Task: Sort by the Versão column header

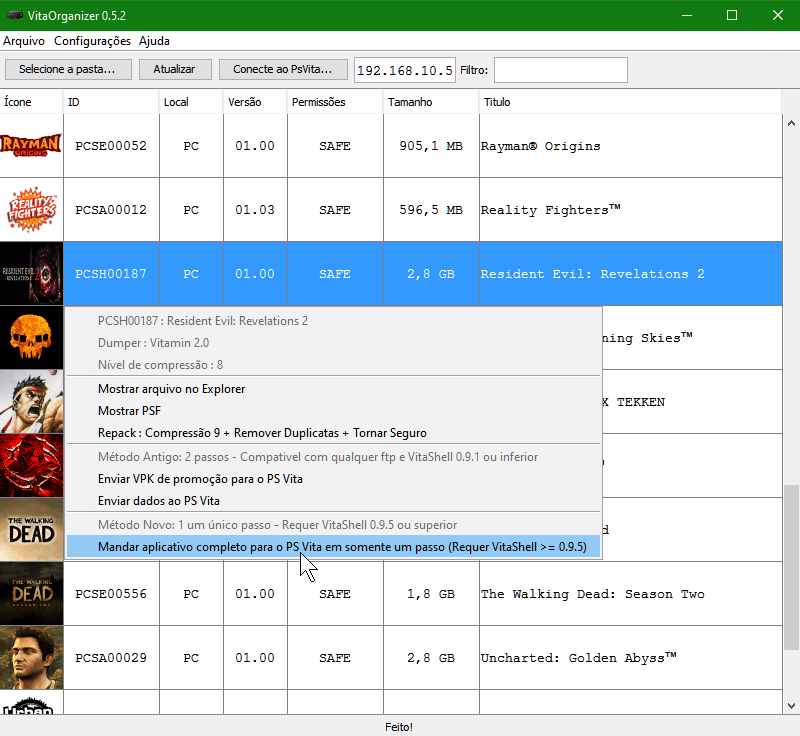Action: [255, 102]
